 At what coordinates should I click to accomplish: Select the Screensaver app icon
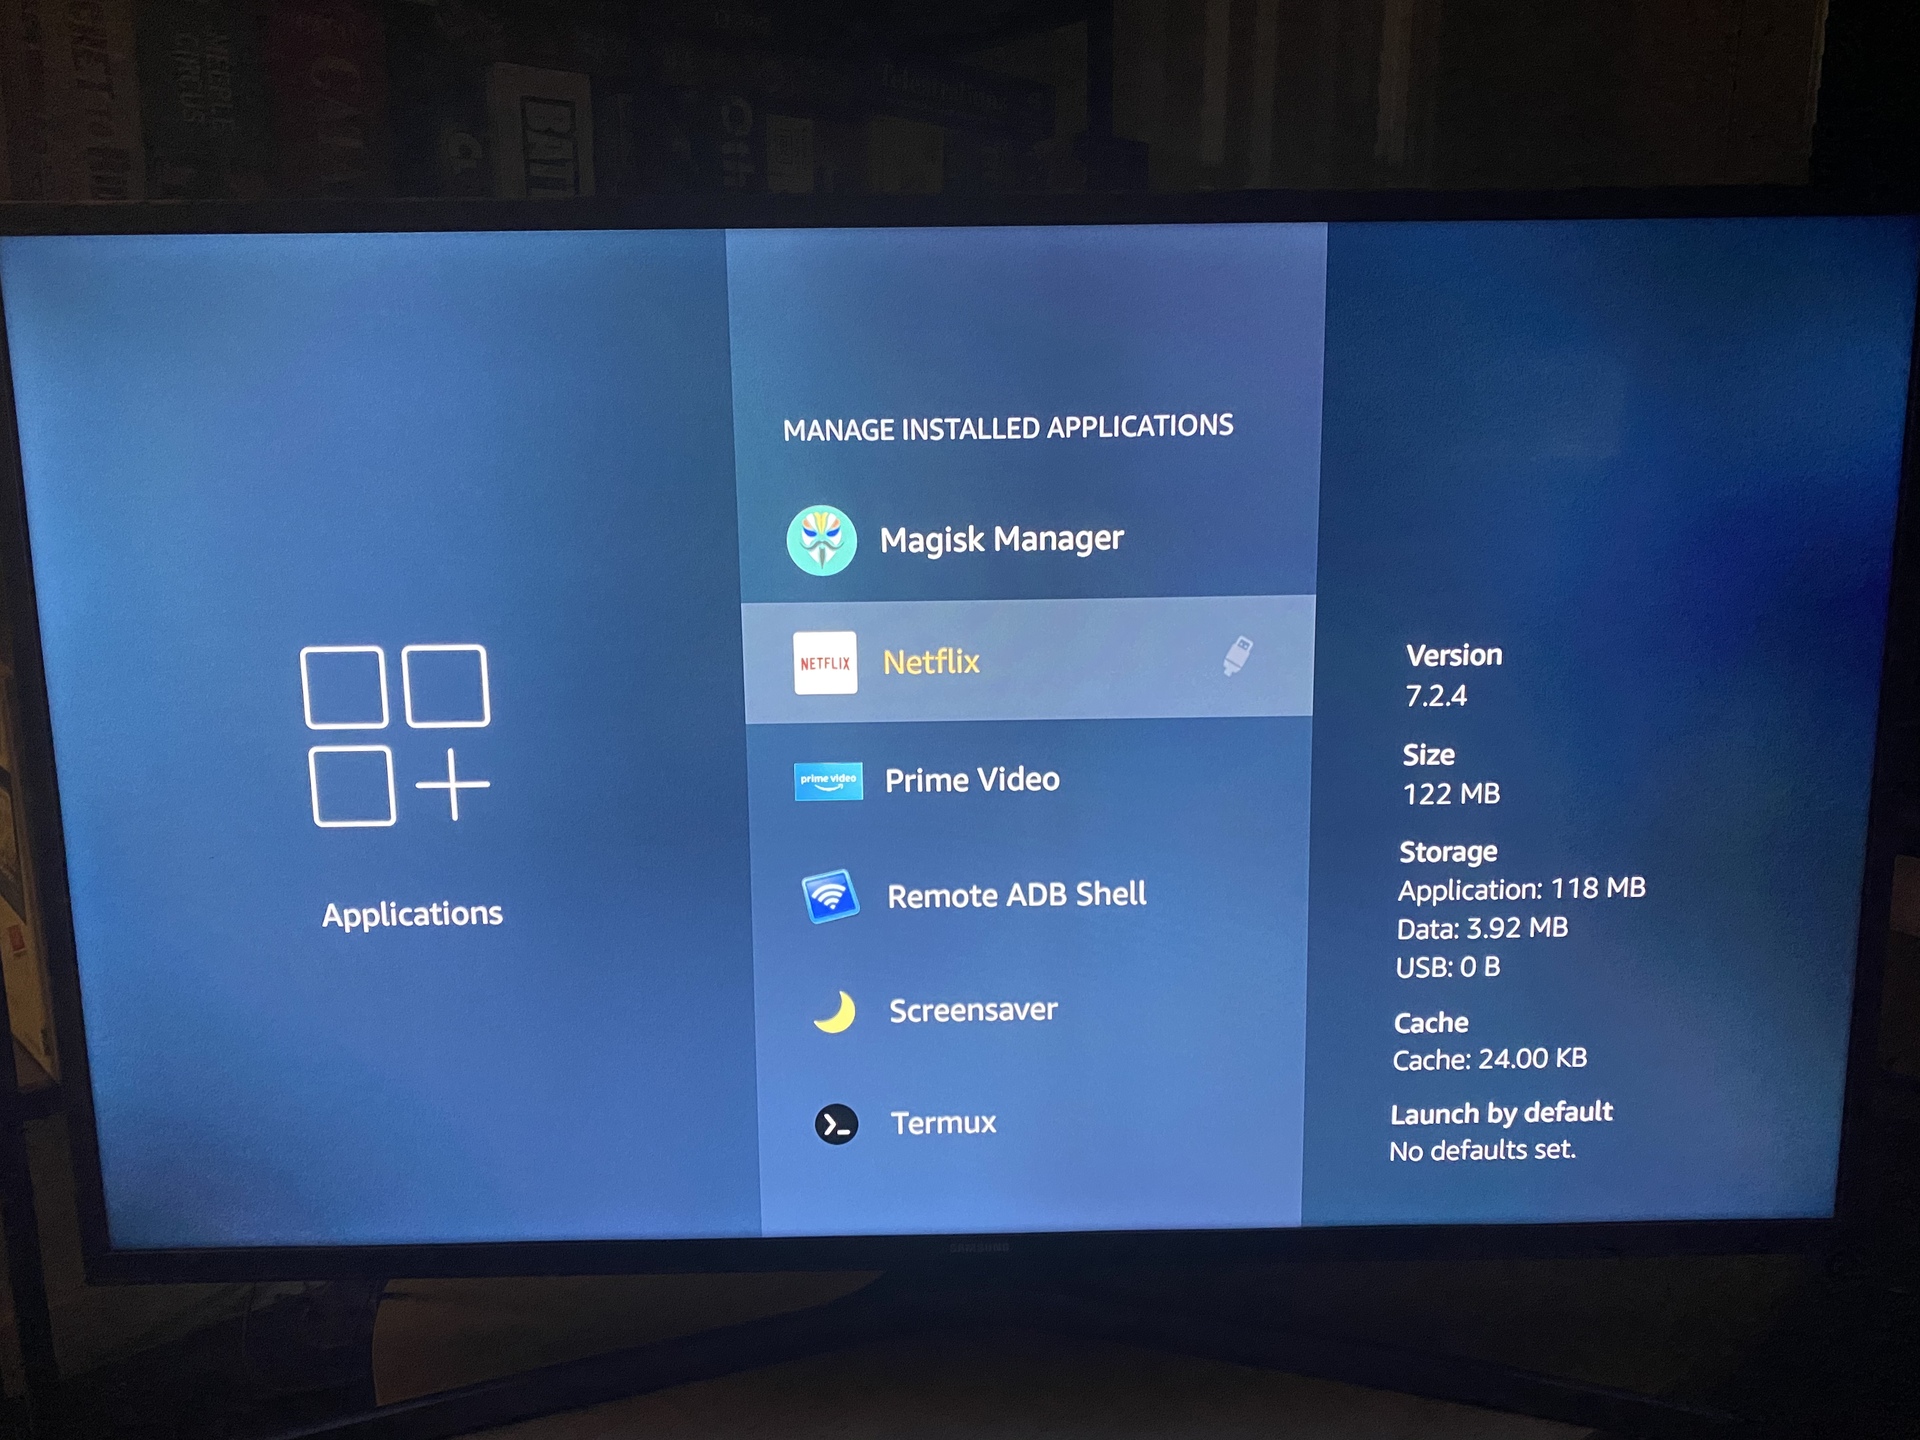pos(830,1009)
